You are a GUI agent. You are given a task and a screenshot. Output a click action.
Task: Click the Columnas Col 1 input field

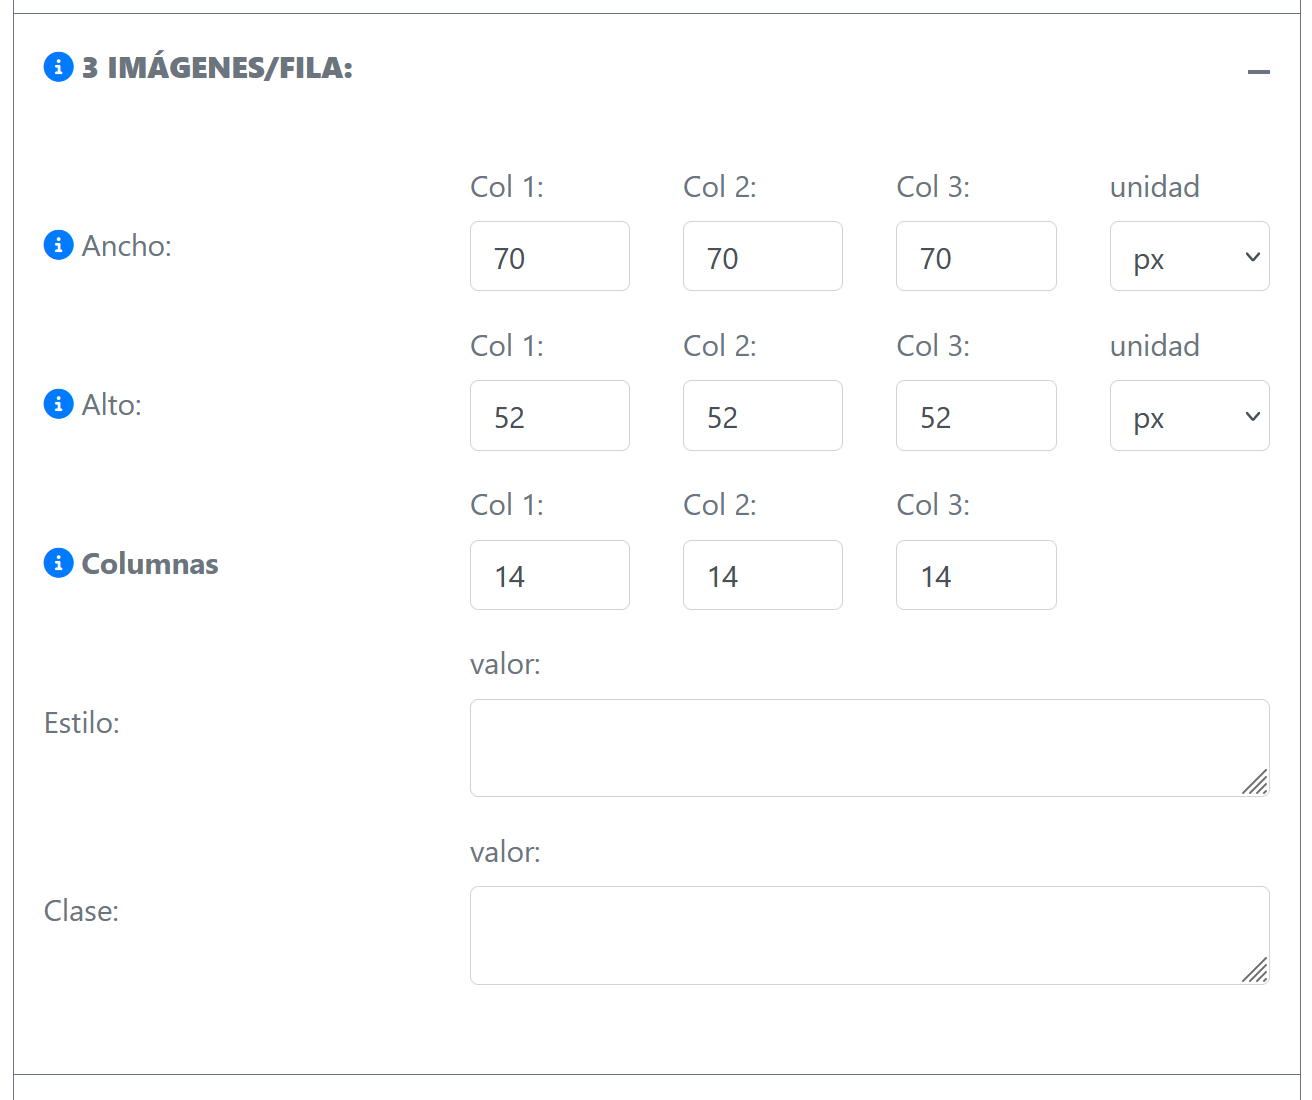click(x=549, y=575)
